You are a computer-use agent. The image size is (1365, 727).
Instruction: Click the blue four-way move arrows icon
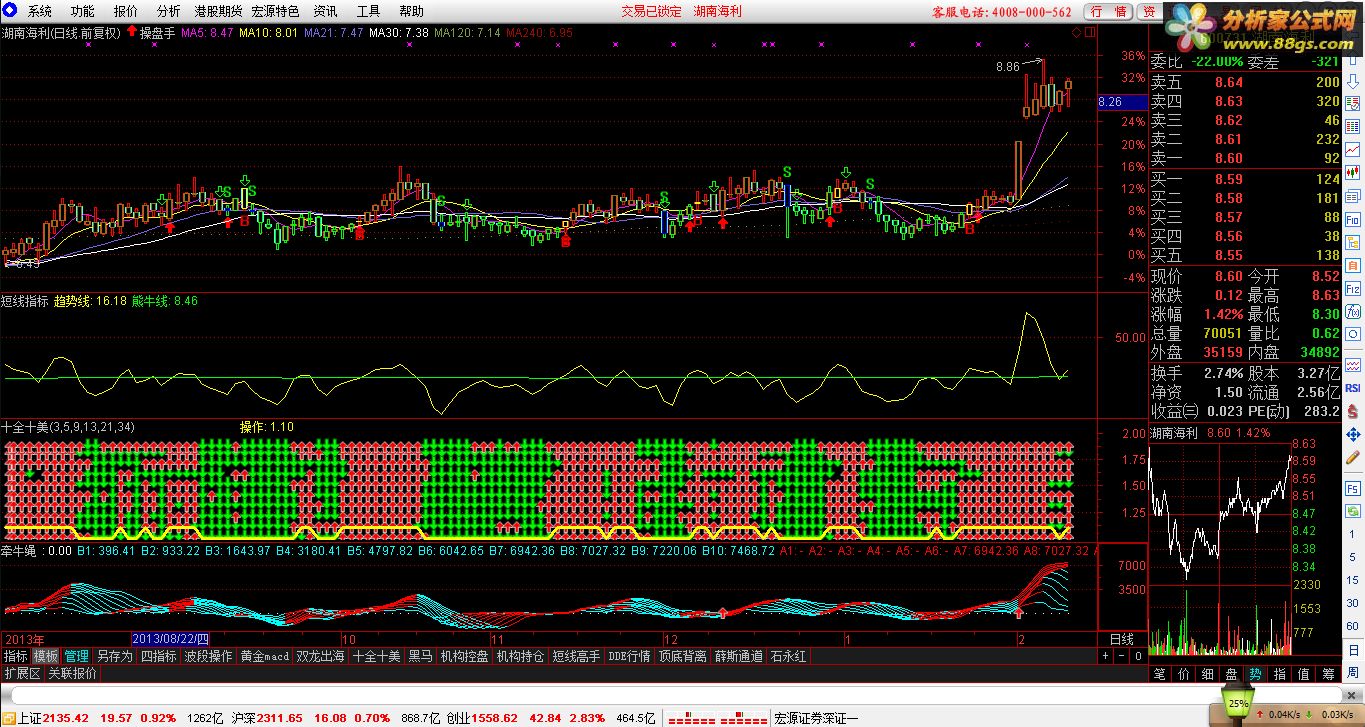coord(1352,434)
